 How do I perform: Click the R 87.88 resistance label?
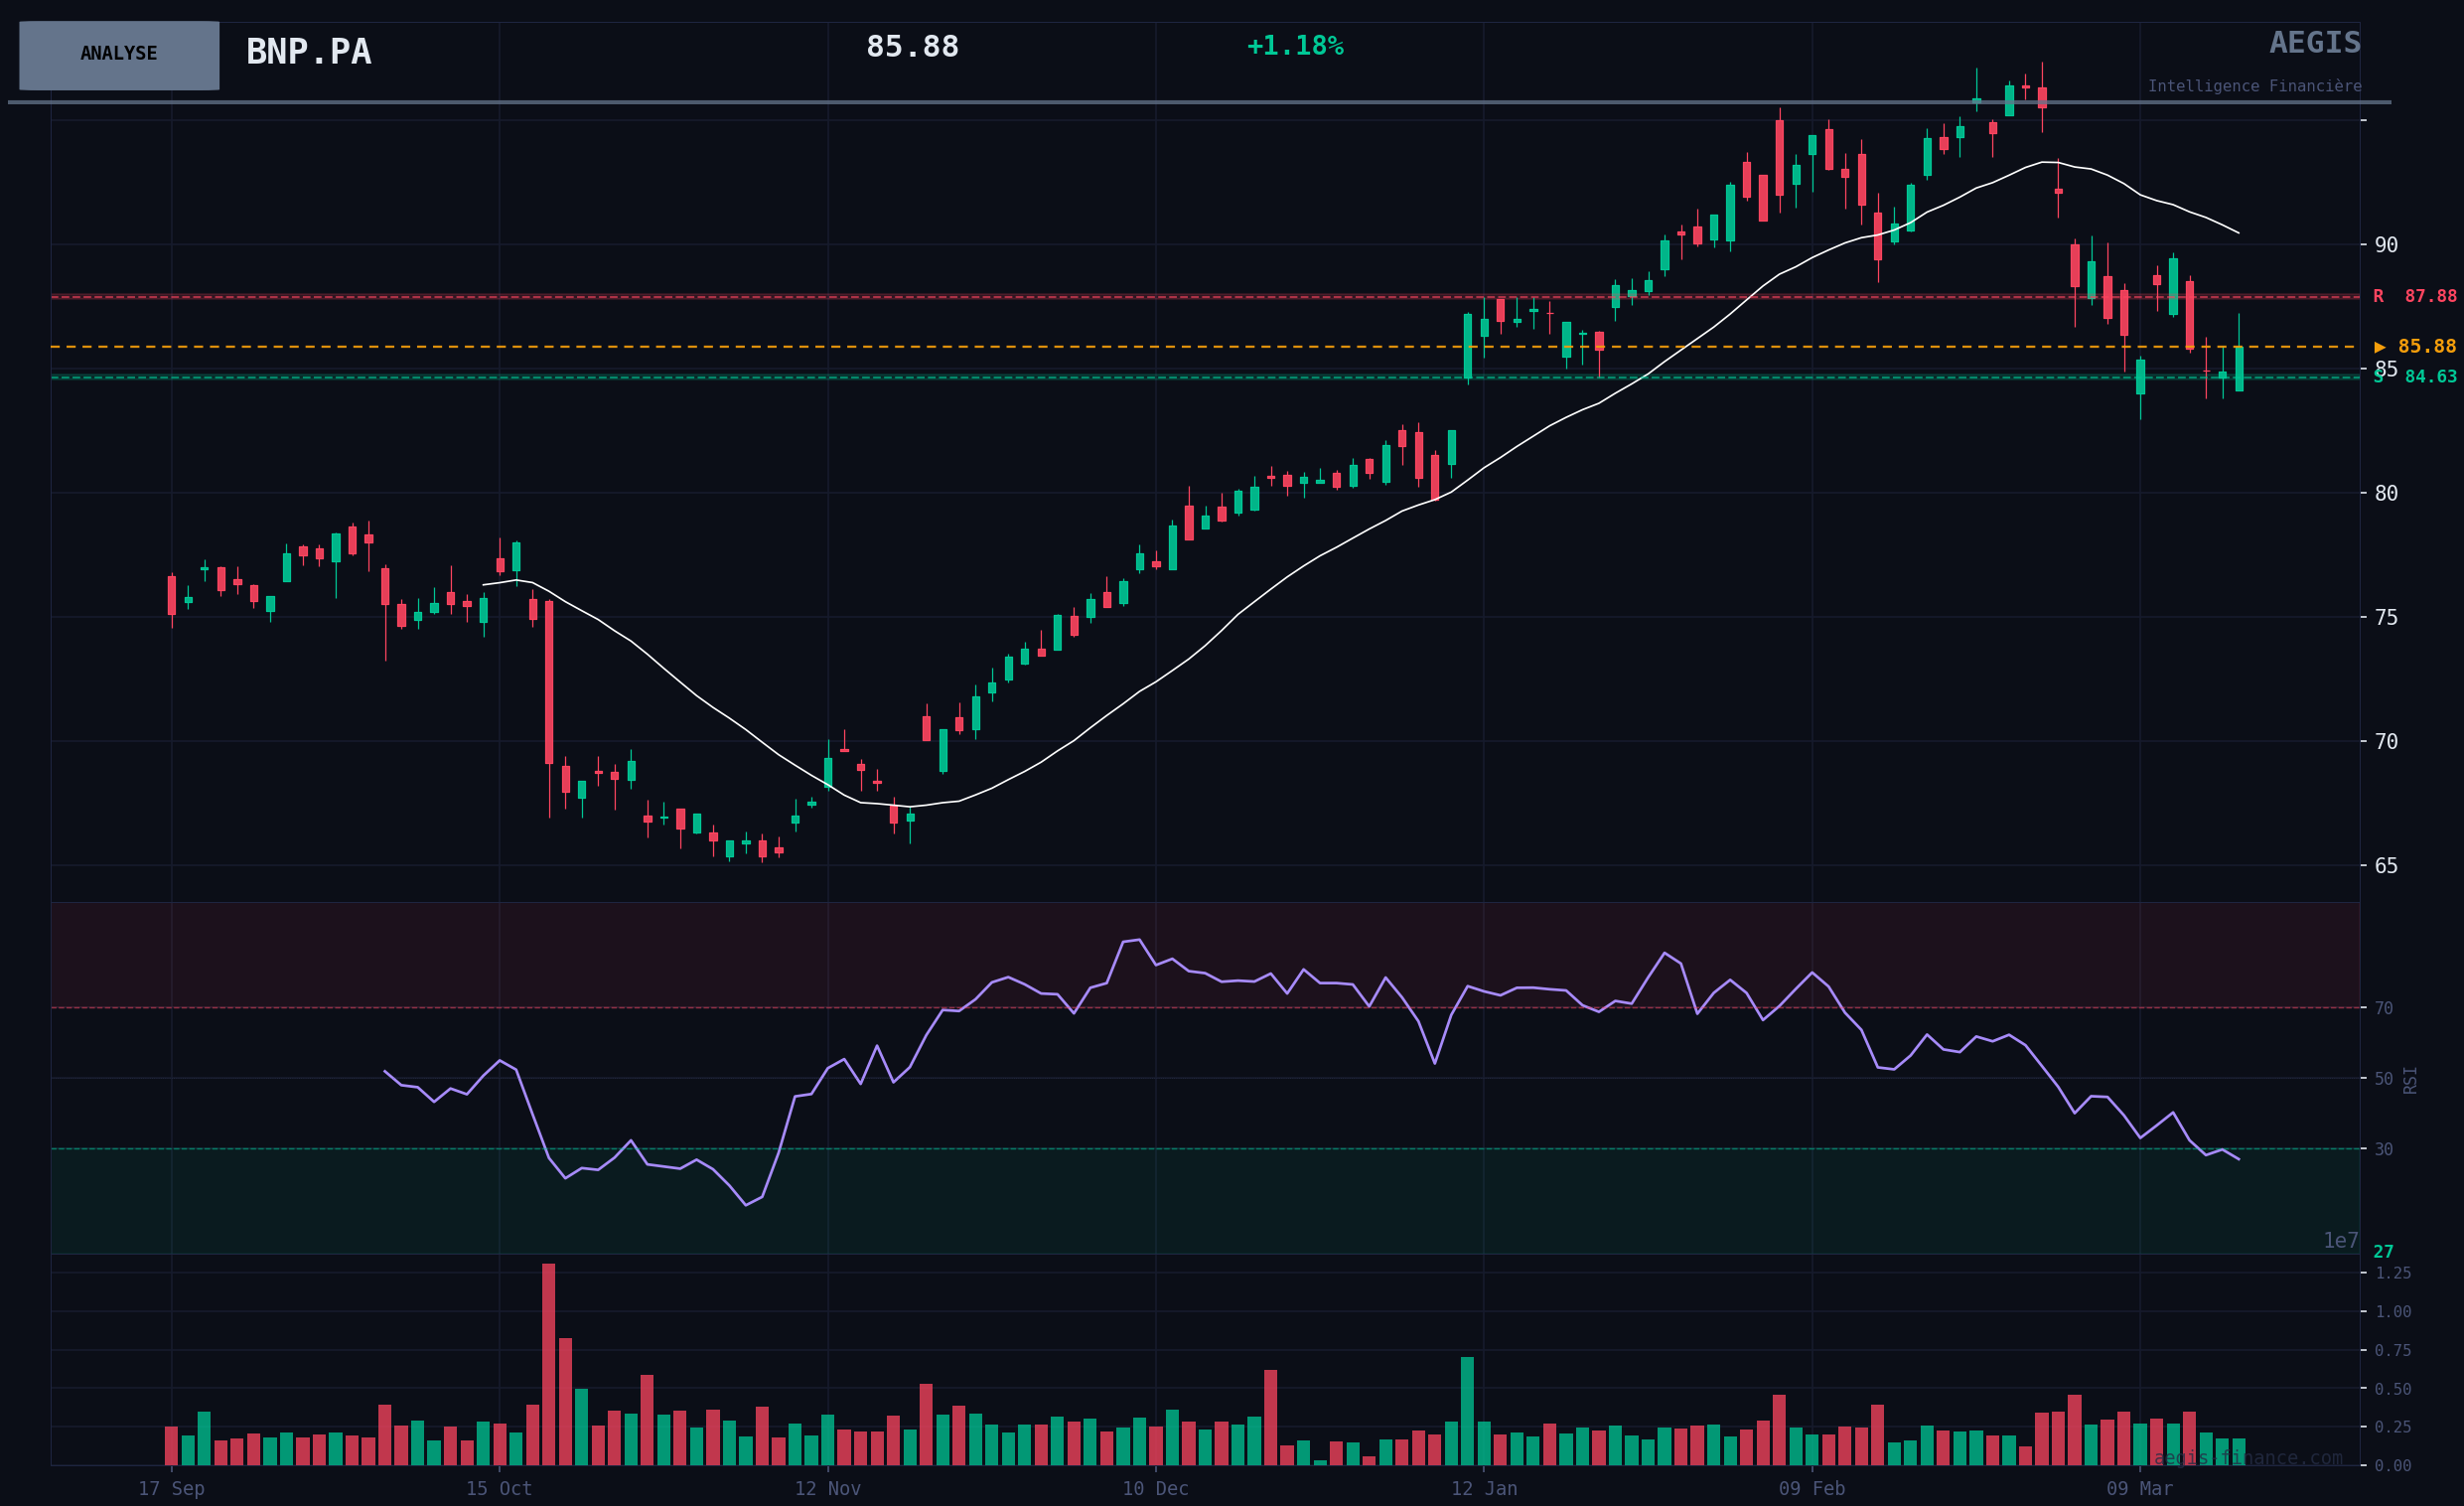[x=2414, y=297]
